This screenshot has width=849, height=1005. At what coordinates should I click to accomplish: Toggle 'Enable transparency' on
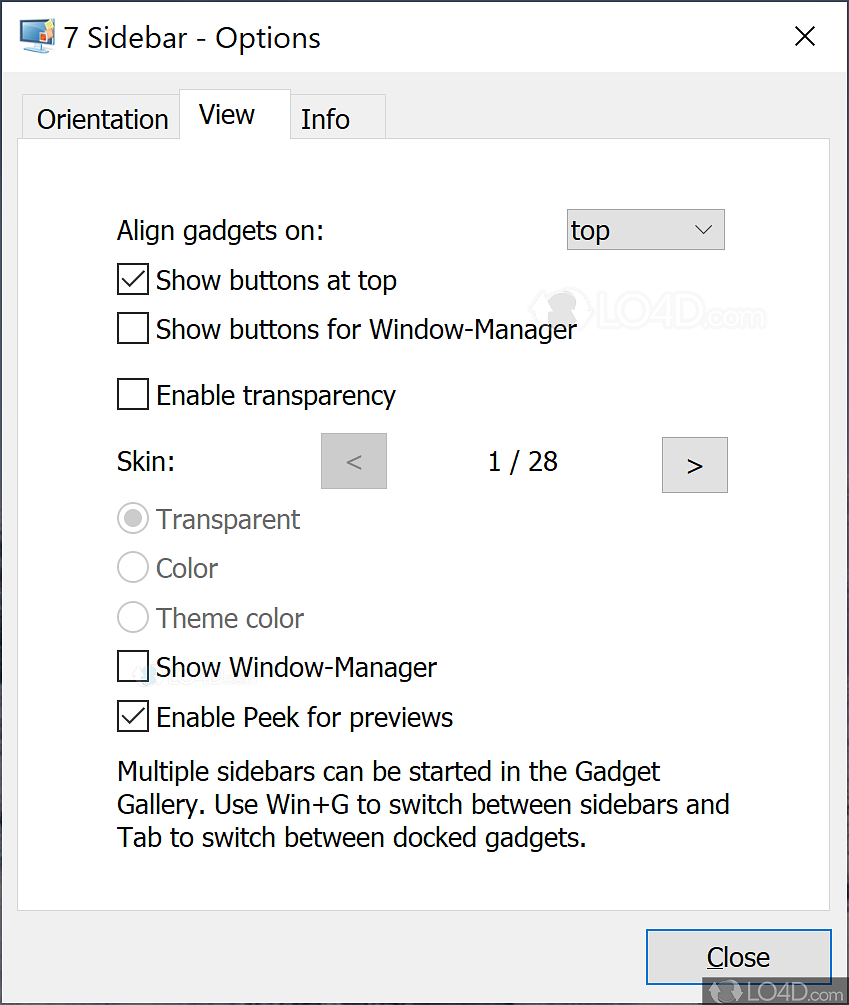(x=132, y=394)
